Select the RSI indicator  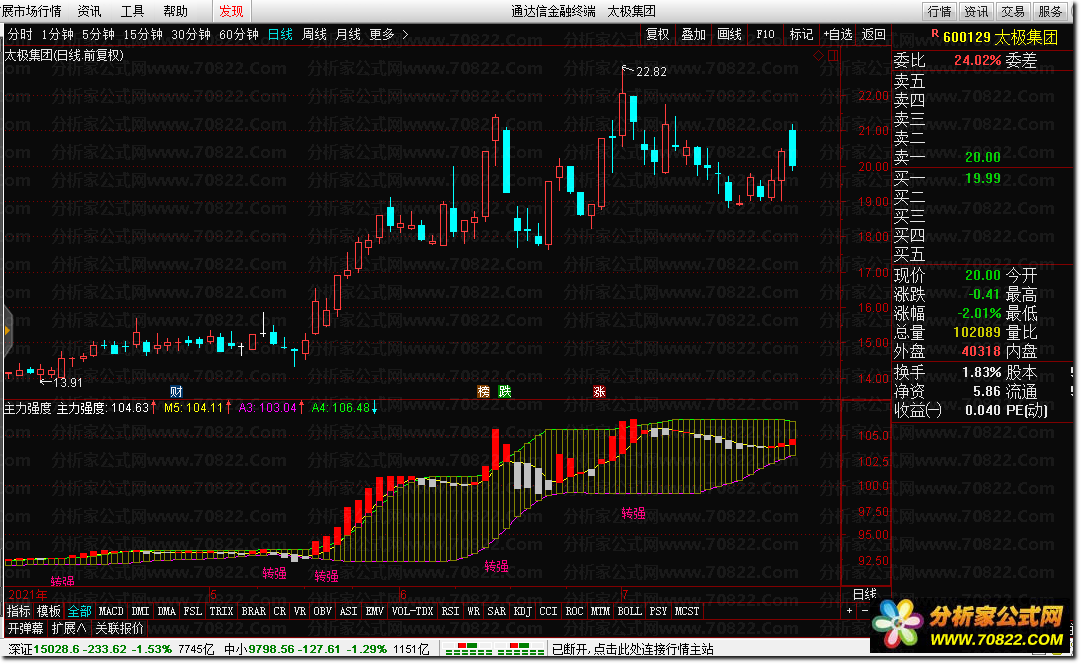point(451,611)
